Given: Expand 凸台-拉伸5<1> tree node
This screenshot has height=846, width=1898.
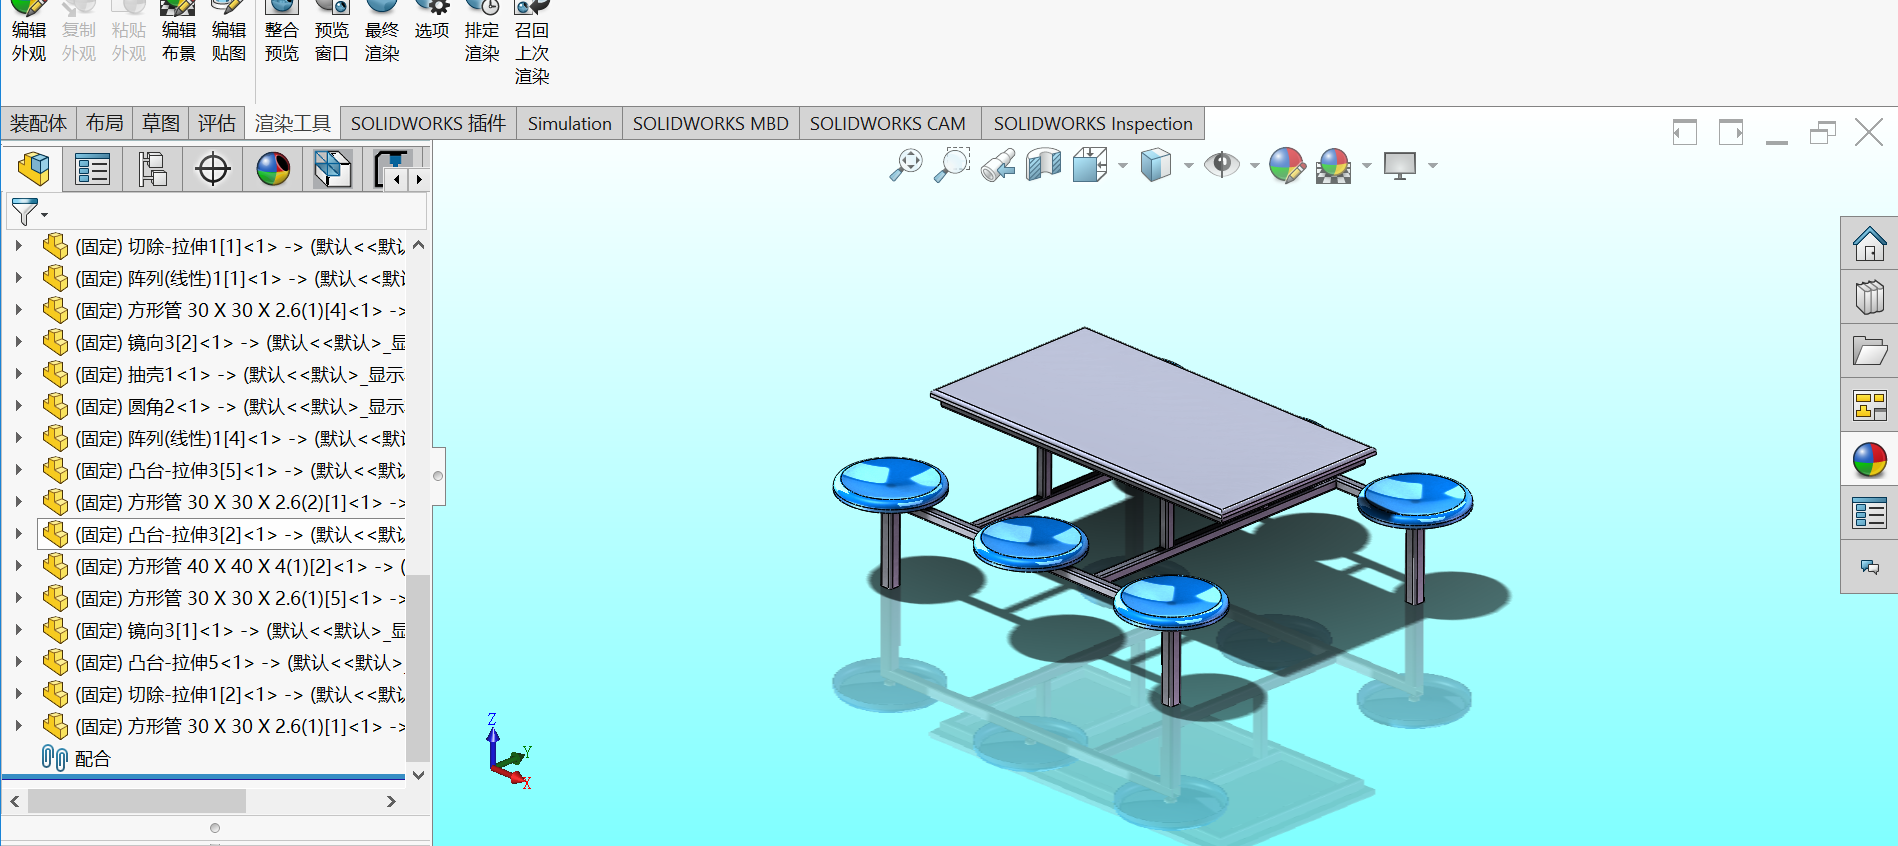Looking at the screenshot, I should pos(18,661).
